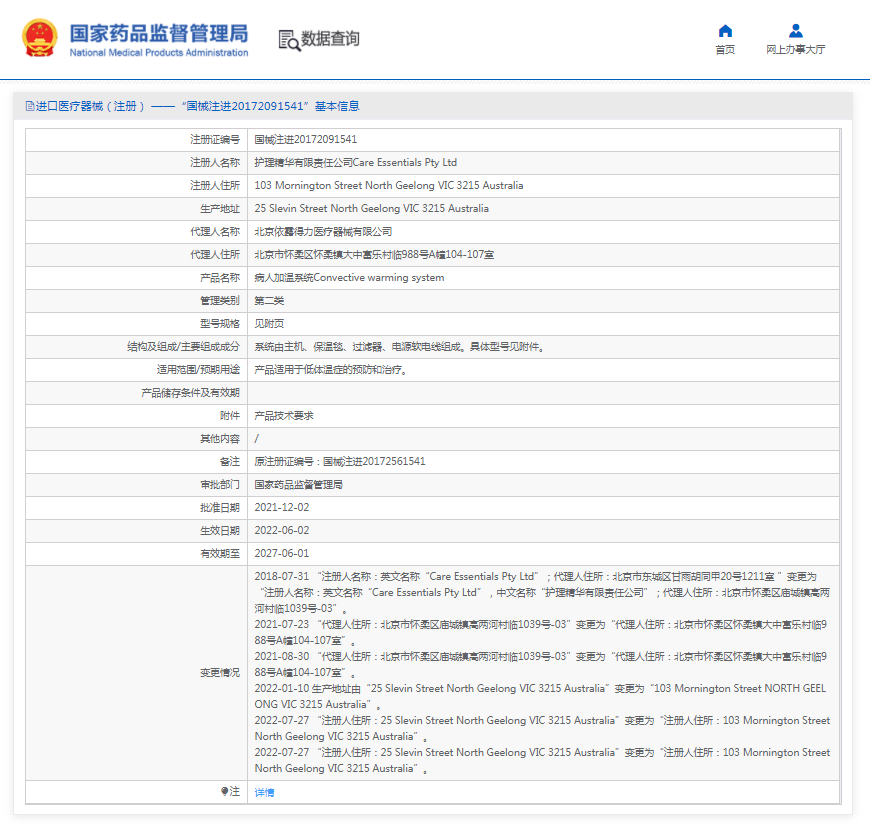Click the document icon before 进口医疗器械

tap(30, 106)
